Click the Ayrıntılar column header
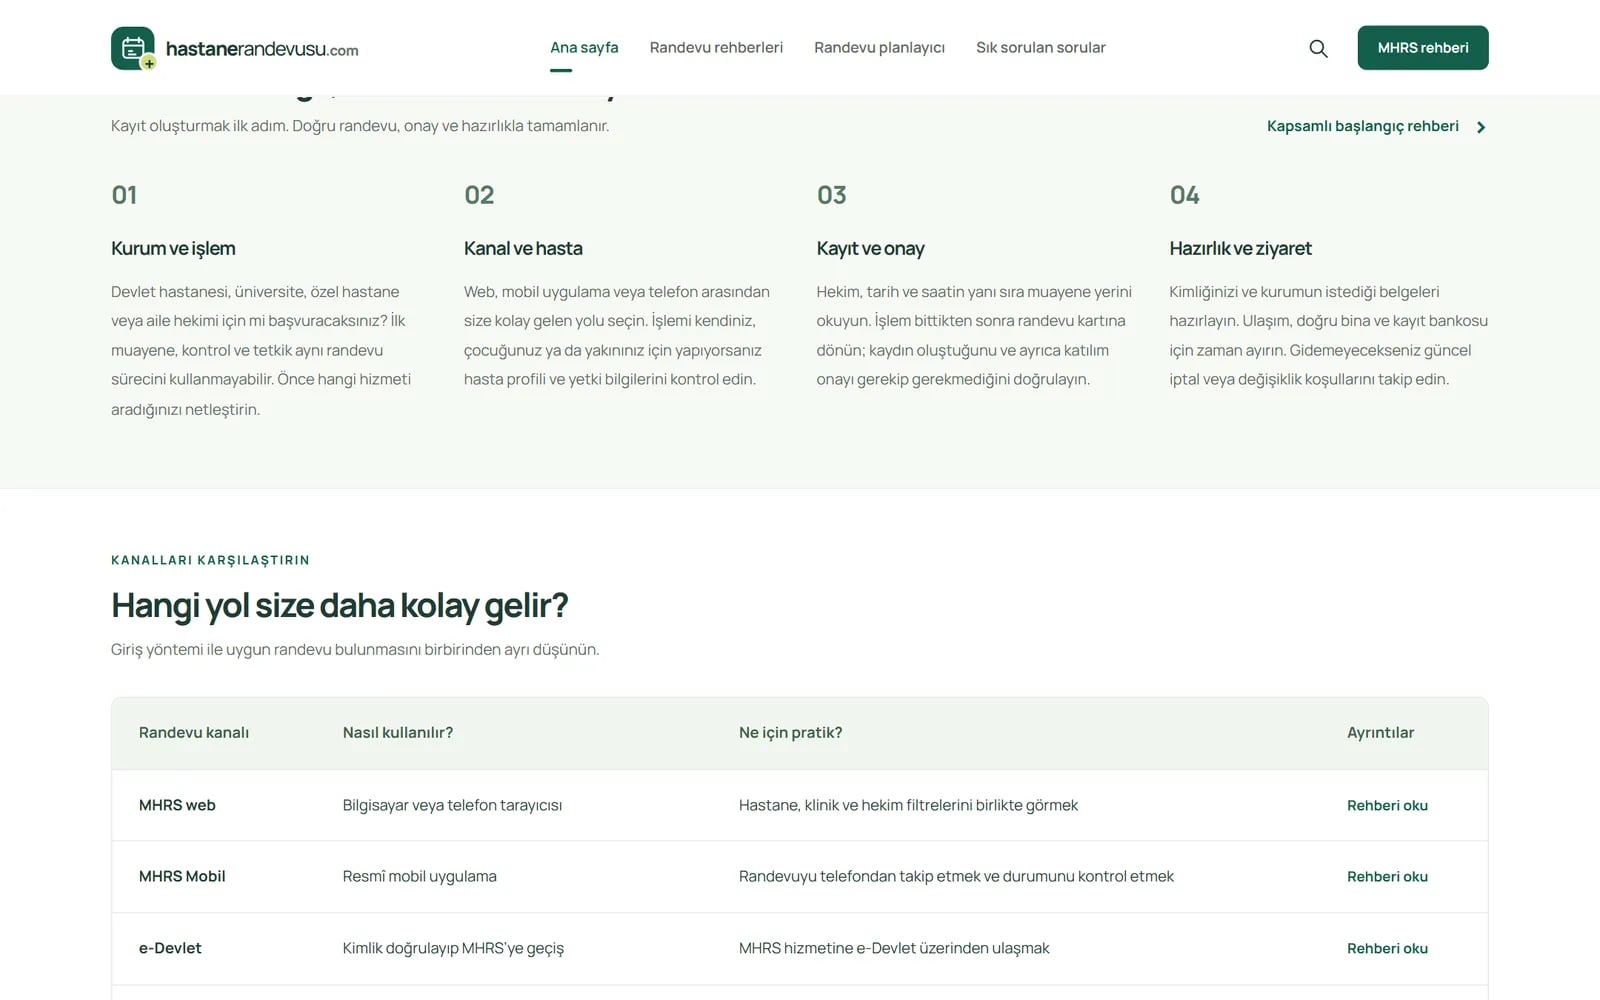Image resolution: width=1600 pixels, height=1000 pixels. [1380, 733]
